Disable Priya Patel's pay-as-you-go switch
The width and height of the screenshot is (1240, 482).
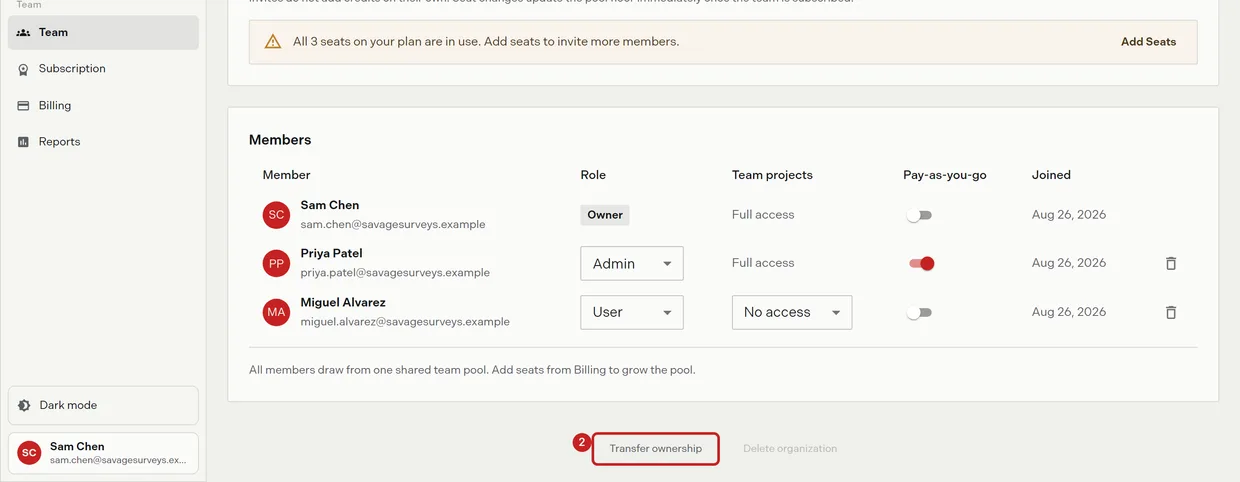[x=919, y=263]
